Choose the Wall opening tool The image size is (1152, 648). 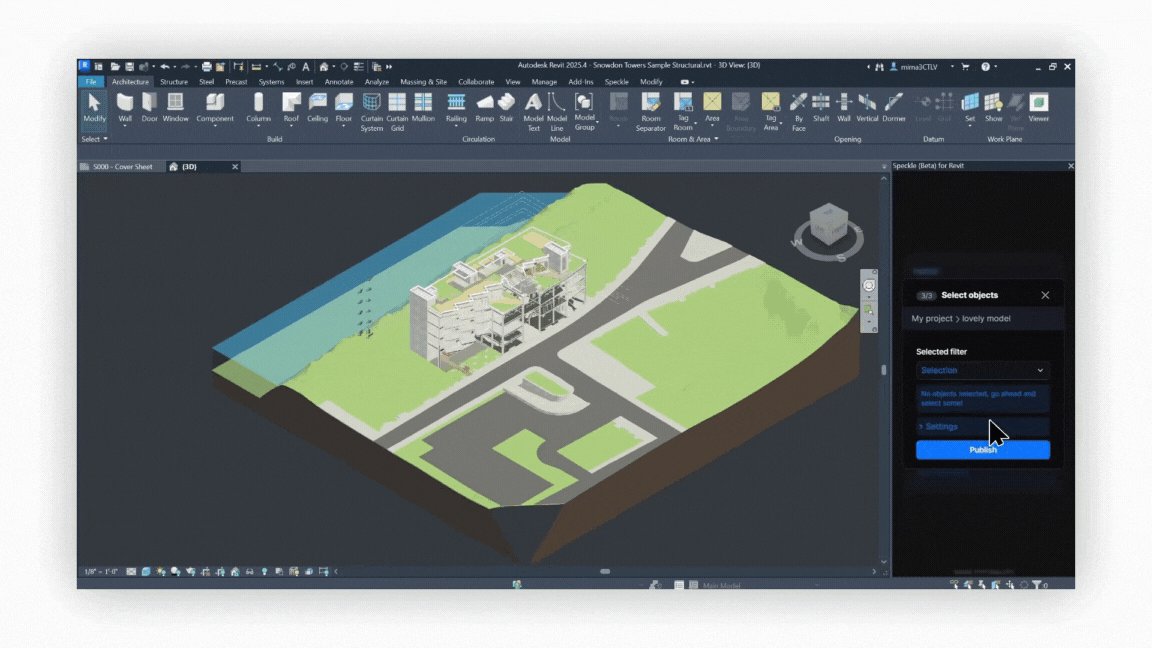[x=843, y=108]
